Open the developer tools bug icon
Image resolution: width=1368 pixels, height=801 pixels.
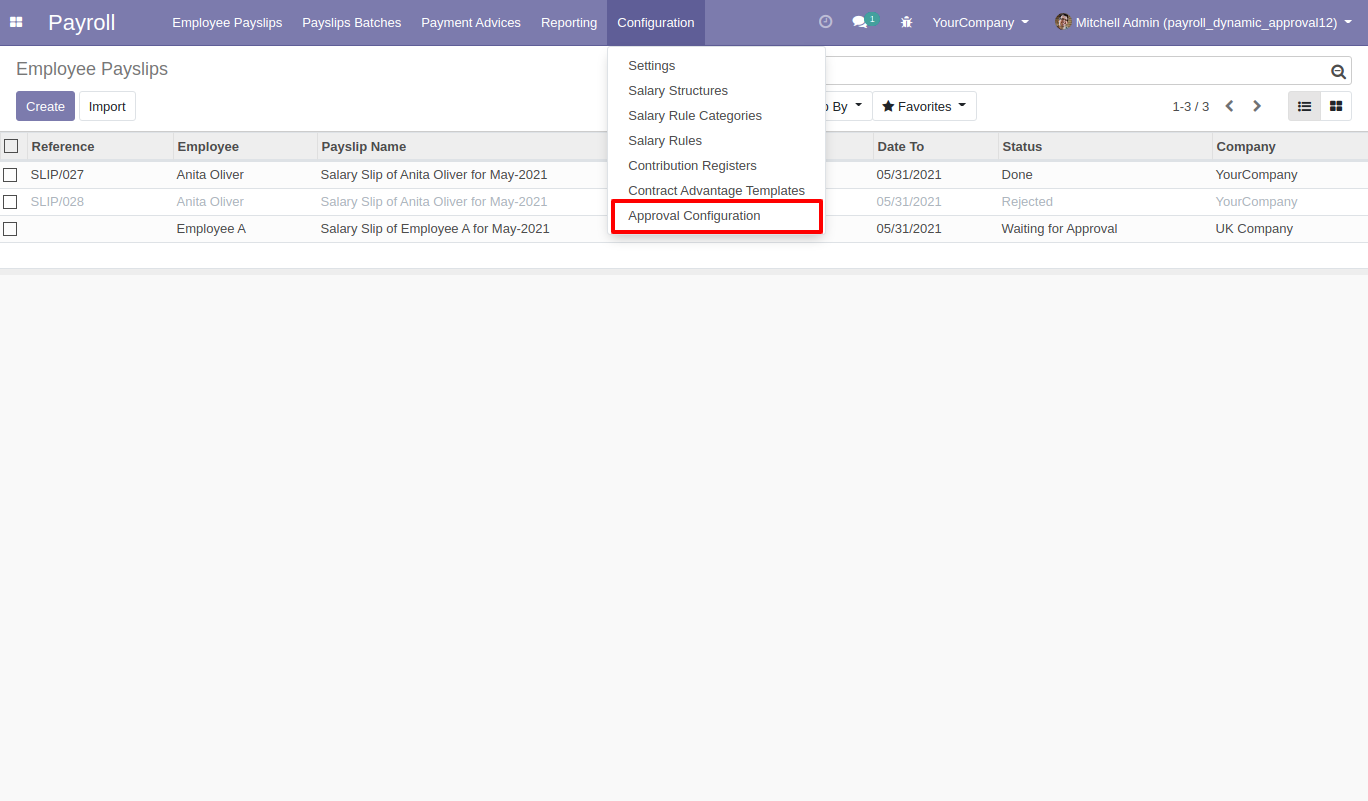click(906, 22)
